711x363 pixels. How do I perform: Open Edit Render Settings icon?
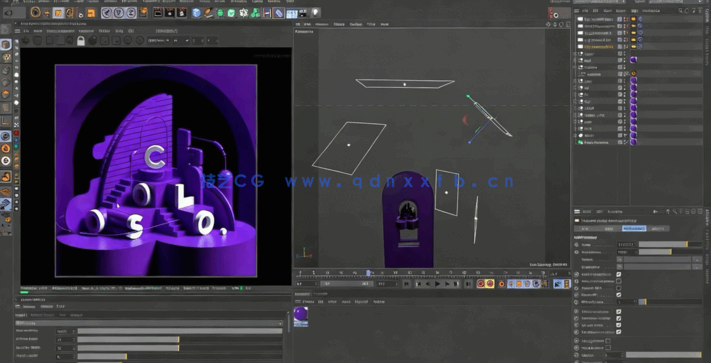181,13
